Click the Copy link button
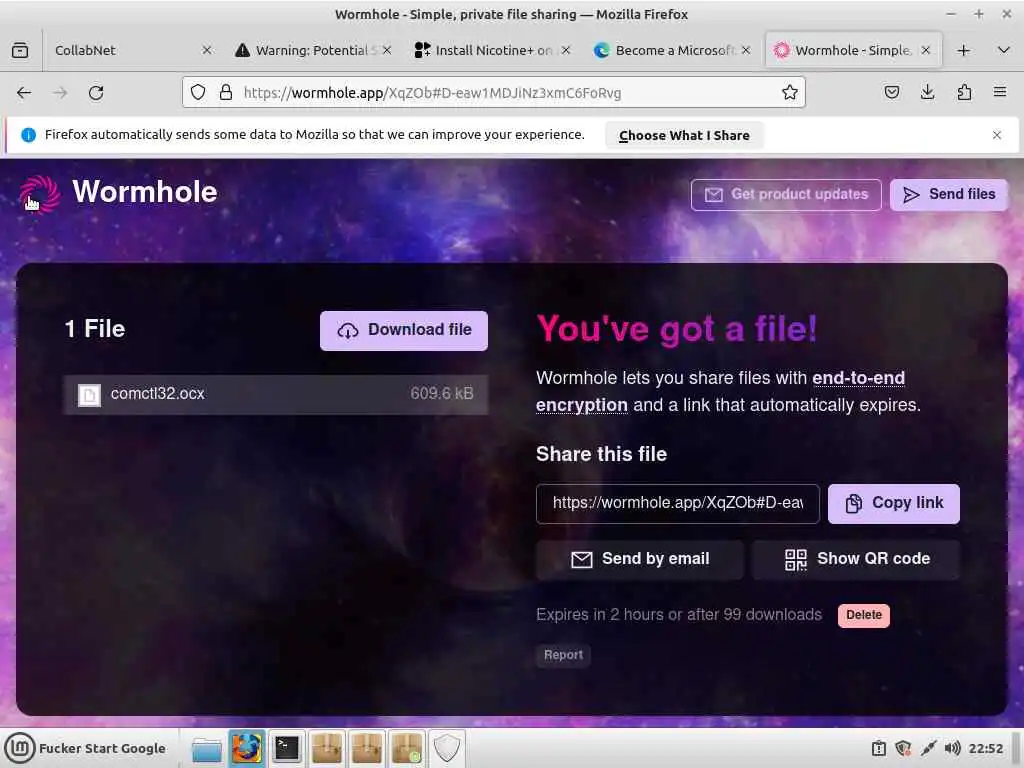The image size is (1024, 768). [893, 504]
